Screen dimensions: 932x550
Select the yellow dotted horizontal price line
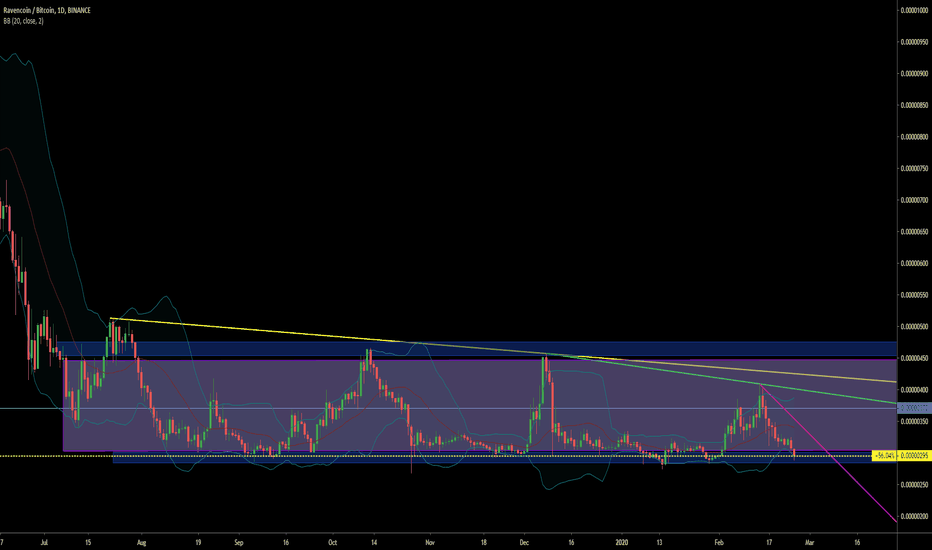click(434, 456)
